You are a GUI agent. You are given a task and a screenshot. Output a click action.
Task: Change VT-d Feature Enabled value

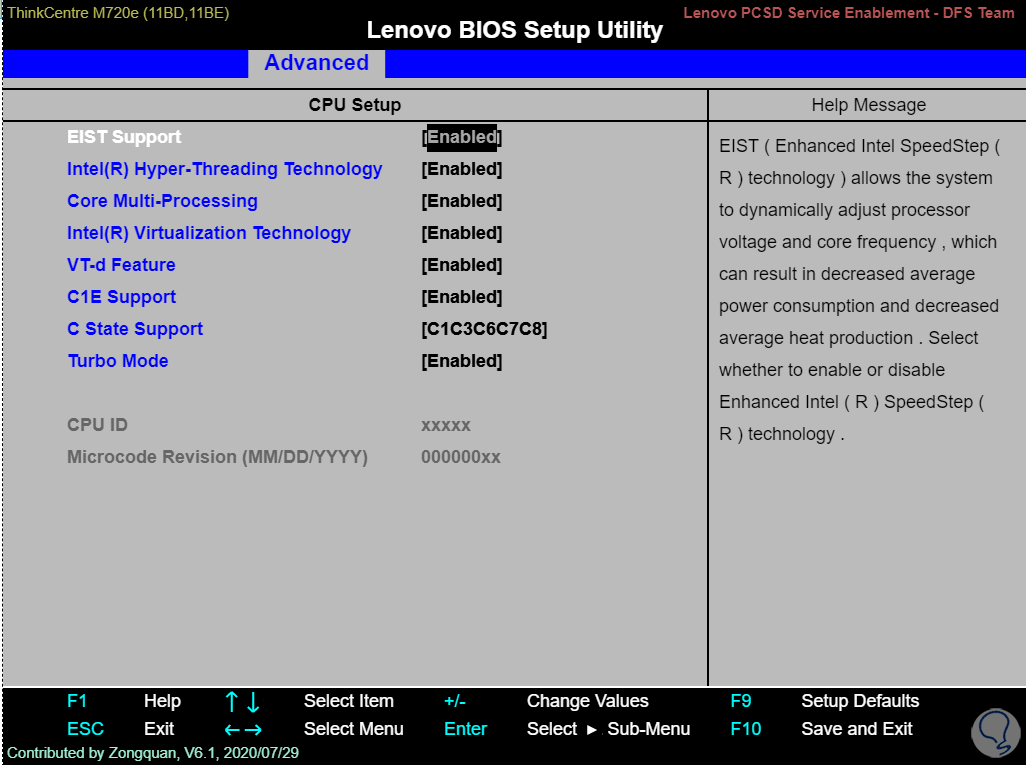[462, 265]
